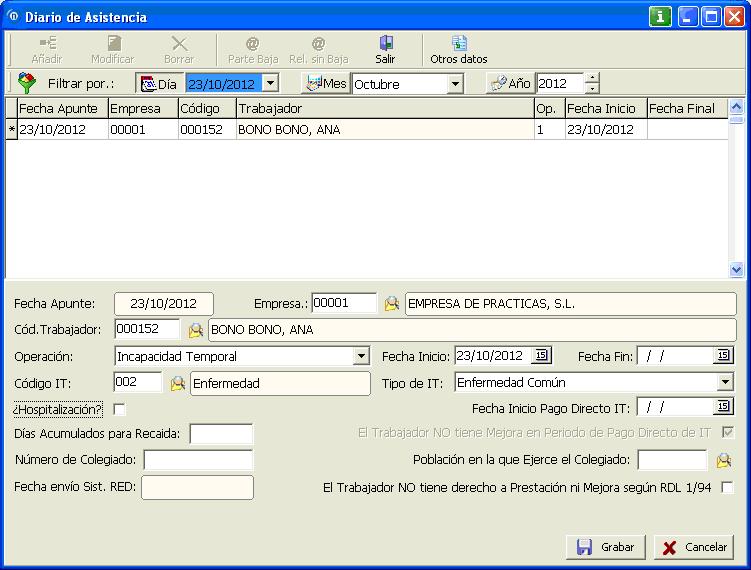Decrease the year 2012 spinner

tap(592, 88)
